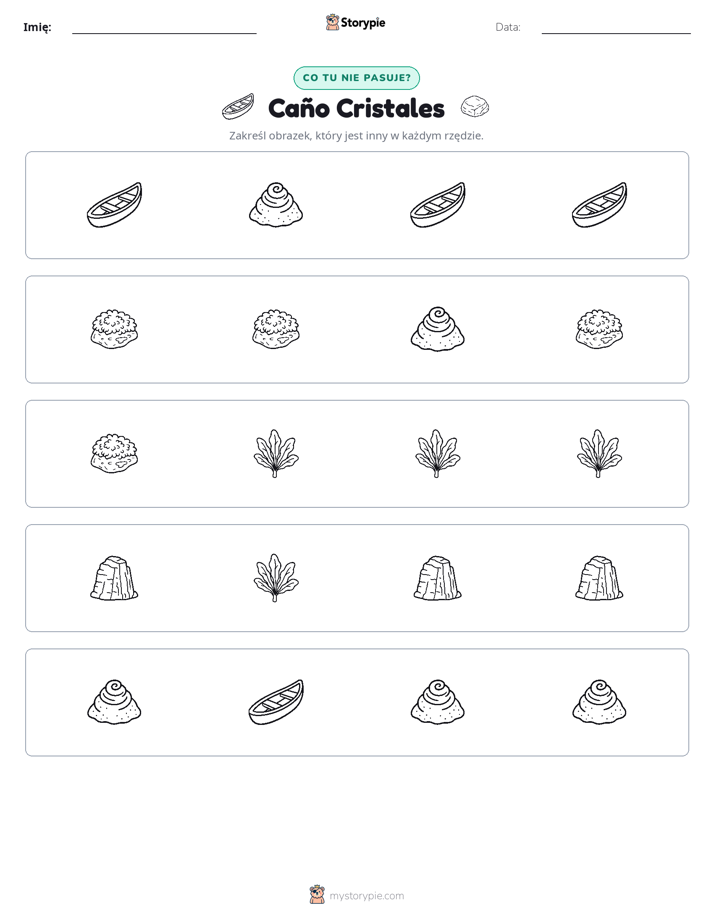Click the first bush in the second row
Screen dimensions: 714x924
click(x=114, y=329)
